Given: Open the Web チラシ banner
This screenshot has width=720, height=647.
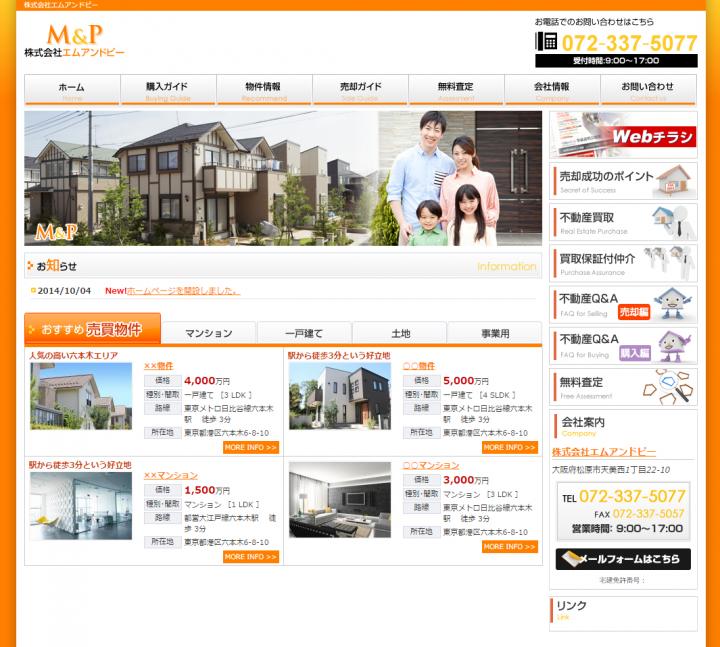Looking at the screenshot, I should coord(623,134).
